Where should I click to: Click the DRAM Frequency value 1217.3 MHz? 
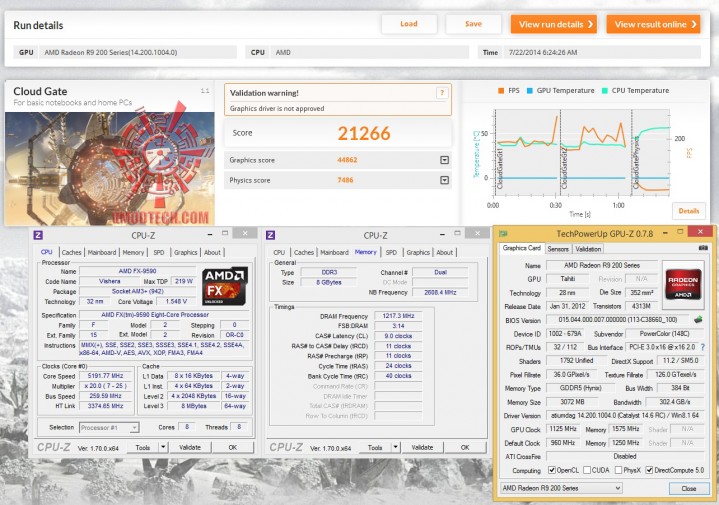click(x=398, y=316)
